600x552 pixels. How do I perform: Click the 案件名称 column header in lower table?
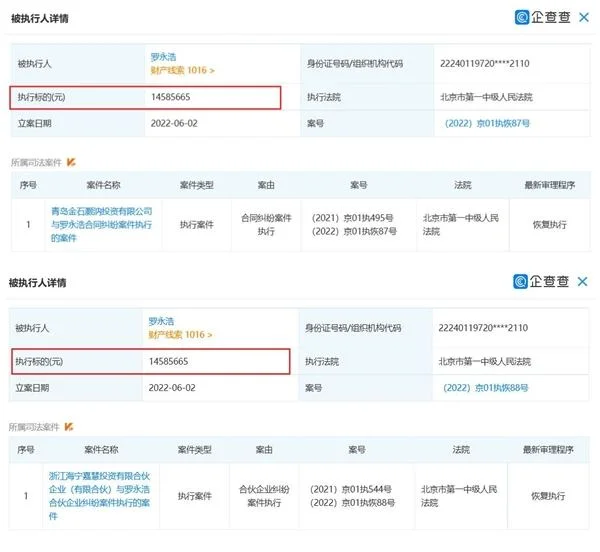coord(103,450)
